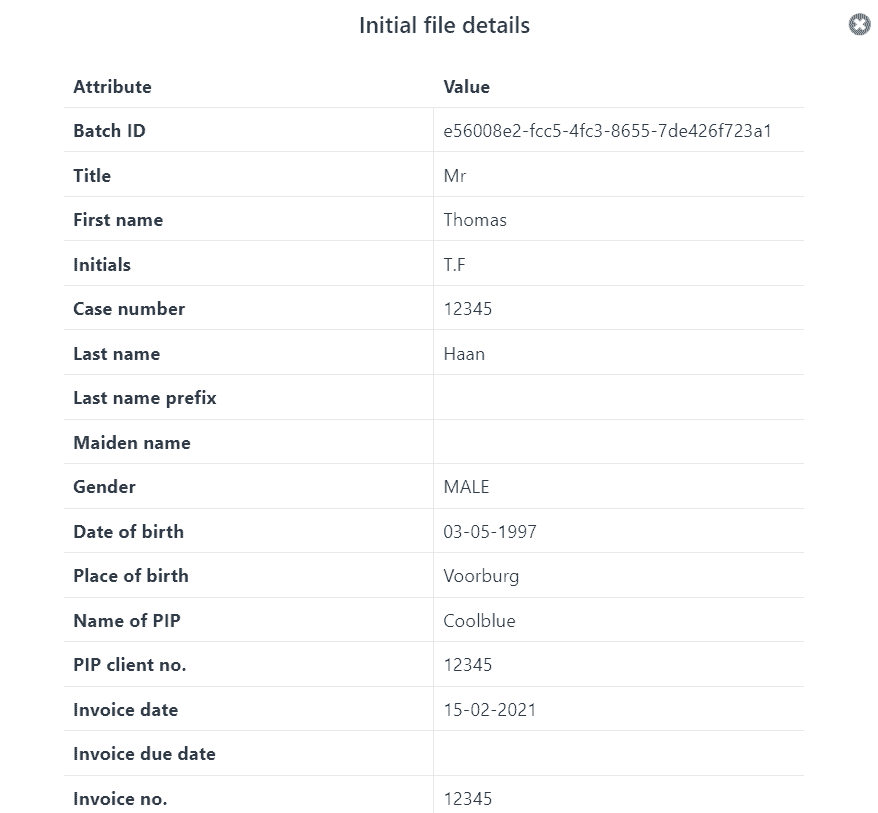This screenshot has height=813, width=878.
Task: Click the Initials value T.F
Action: coord(454,264)
